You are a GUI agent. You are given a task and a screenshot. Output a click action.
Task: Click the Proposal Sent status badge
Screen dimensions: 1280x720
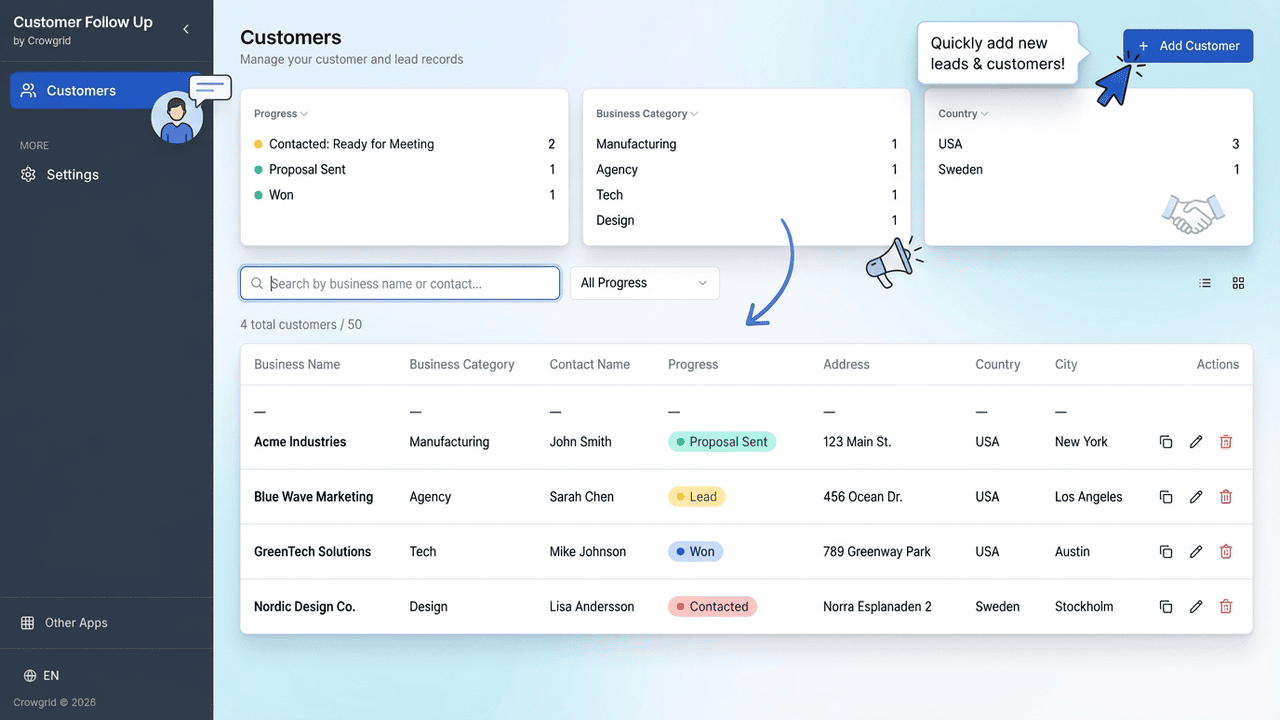pos(722,442)
